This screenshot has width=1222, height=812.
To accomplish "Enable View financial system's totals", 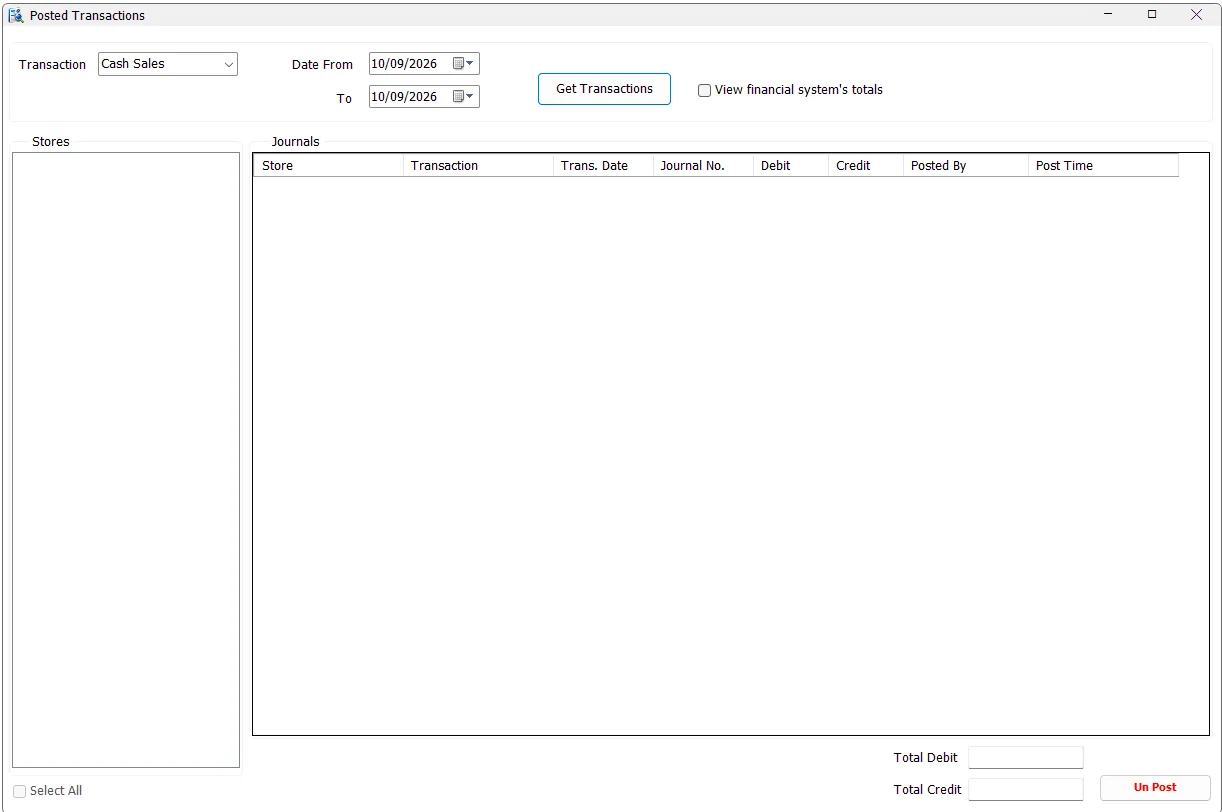I will point(704,90).
